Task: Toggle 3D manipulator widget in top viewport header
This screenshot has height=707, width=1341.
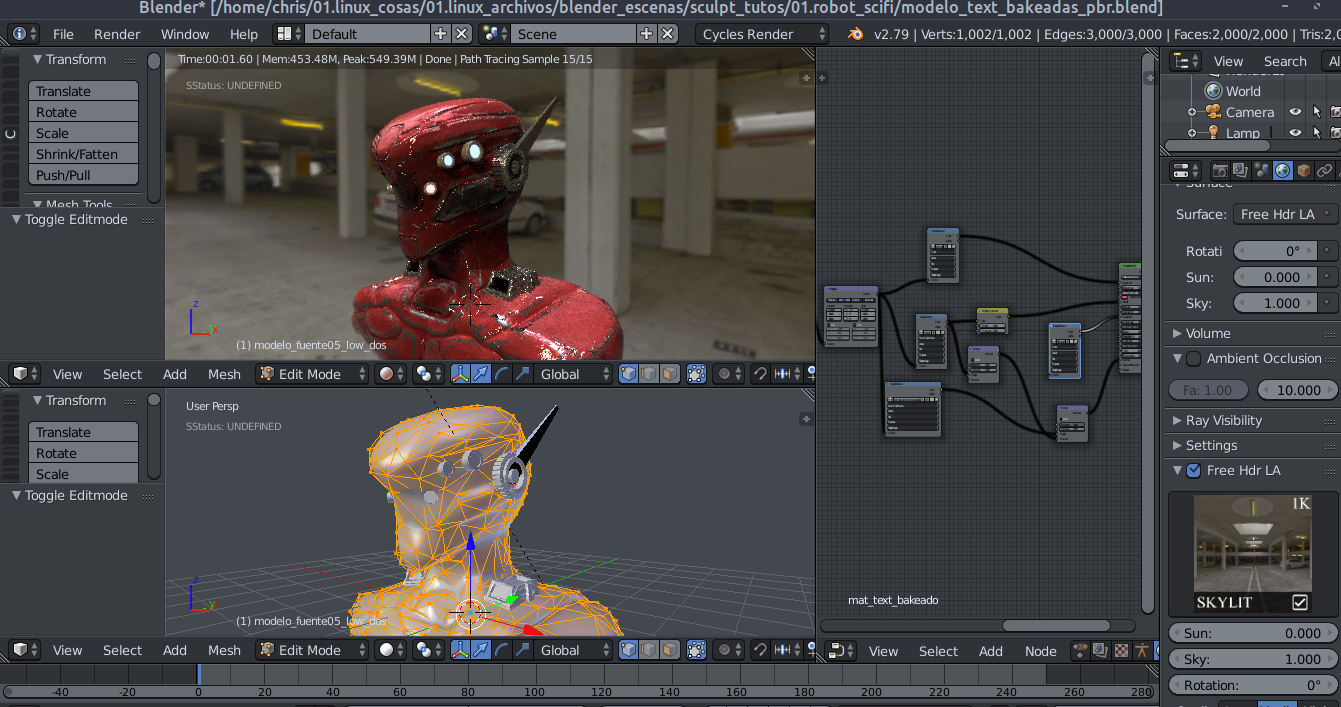Action: [x=461, y=374]
